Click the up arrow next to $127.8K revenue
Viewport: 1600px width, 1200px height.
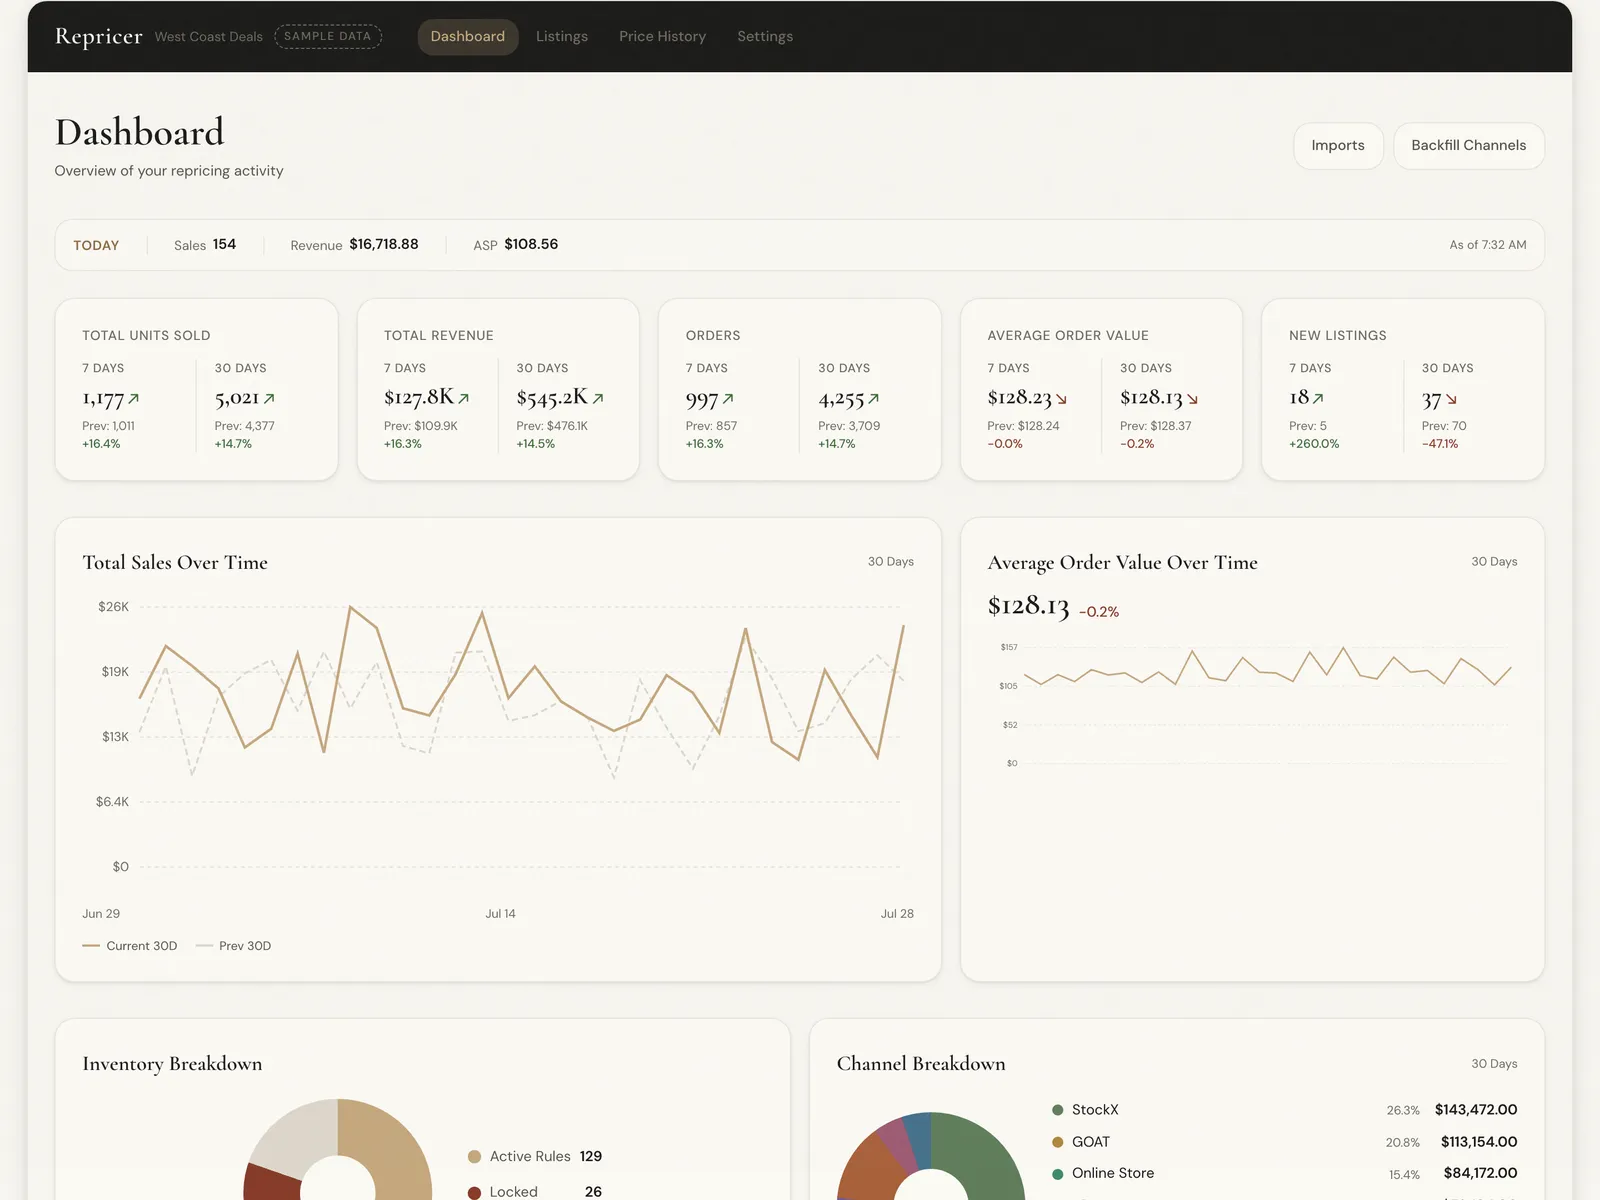[463, 399]
